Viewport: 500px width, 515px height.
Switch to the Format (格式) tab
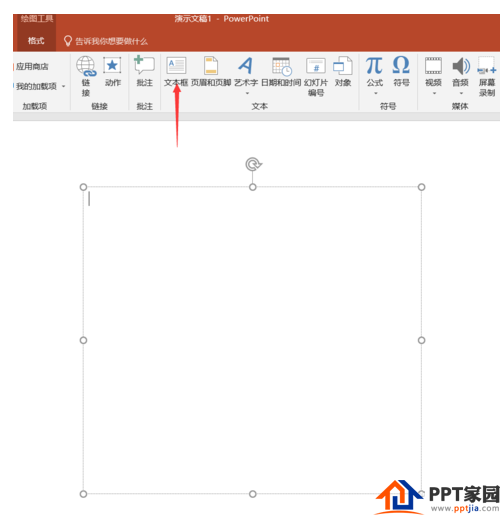coord(36,41)
